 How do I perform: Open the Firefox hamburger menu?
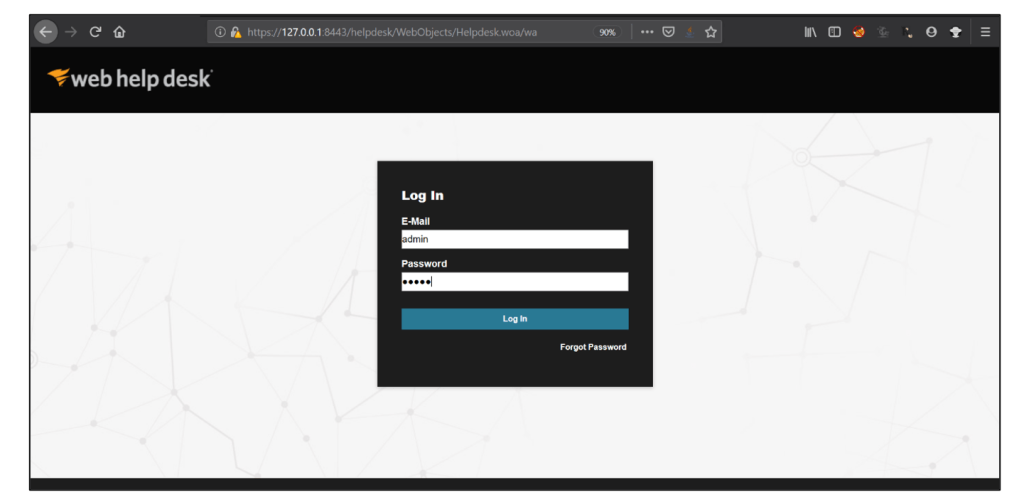[x=985, y=32]
